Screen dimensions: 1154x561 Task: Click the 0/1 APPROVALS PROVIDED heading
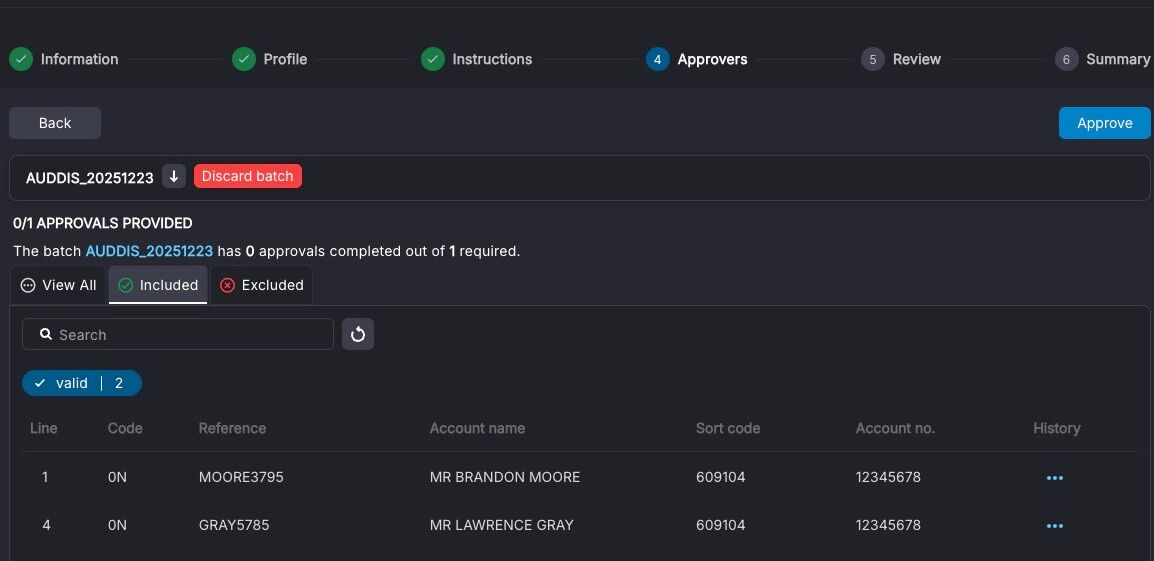point(103,223)
